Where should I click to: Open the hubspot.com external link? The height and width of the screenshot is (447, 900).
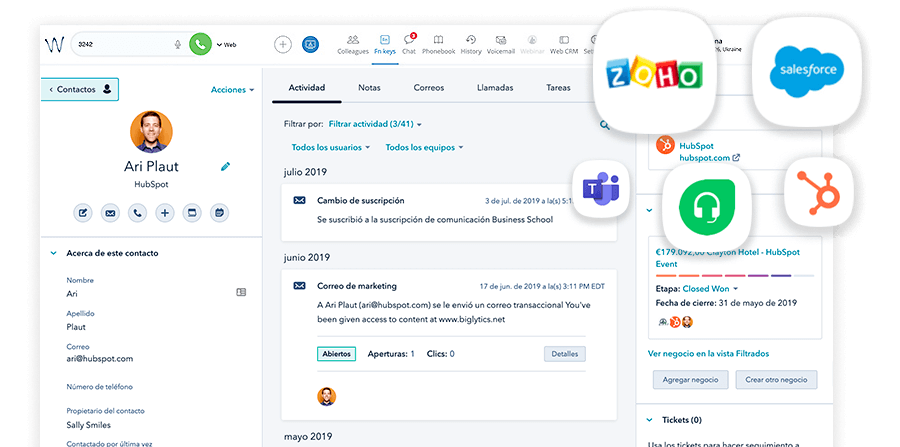709,157
